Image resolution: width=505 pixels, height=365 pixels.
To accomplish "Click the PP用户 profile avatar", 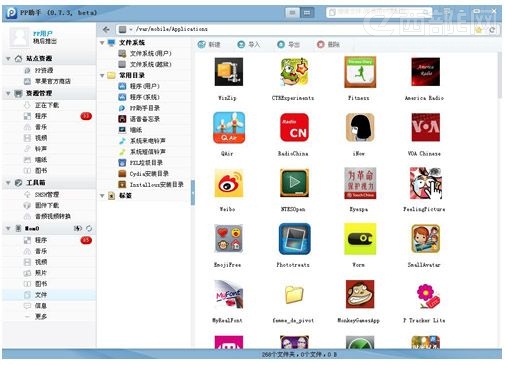I will click(x=19, y=37).
